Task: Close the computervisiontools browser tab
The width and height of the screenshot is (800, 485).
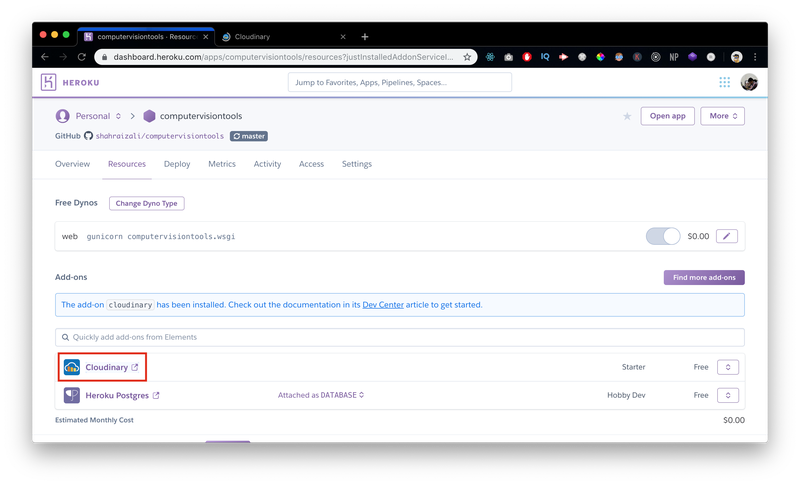Action: (206, 37)
